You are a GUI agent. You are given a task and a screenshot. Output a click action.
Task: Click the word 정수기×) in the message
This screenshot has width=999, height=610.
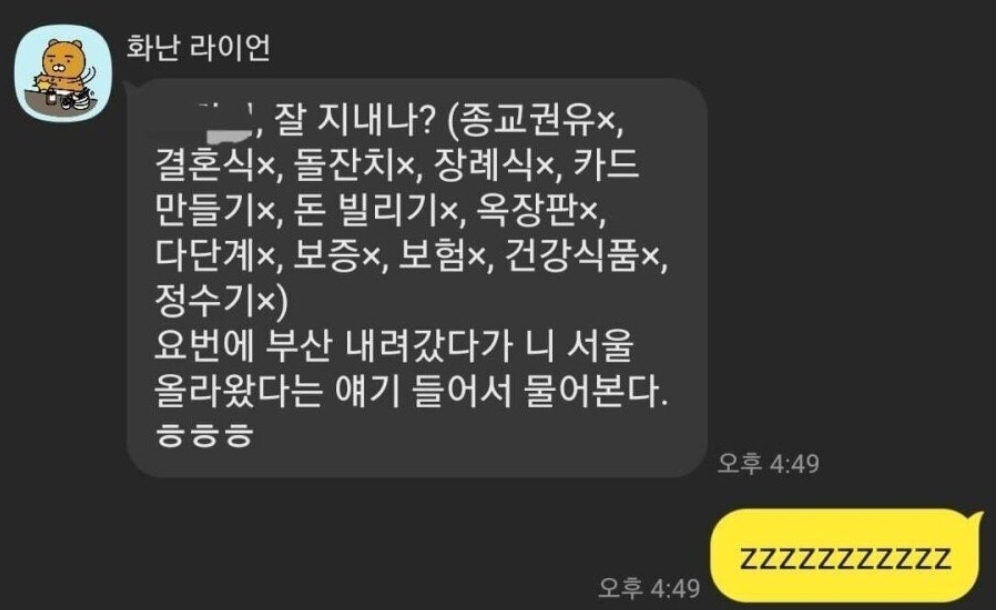[x=221, y=300]
